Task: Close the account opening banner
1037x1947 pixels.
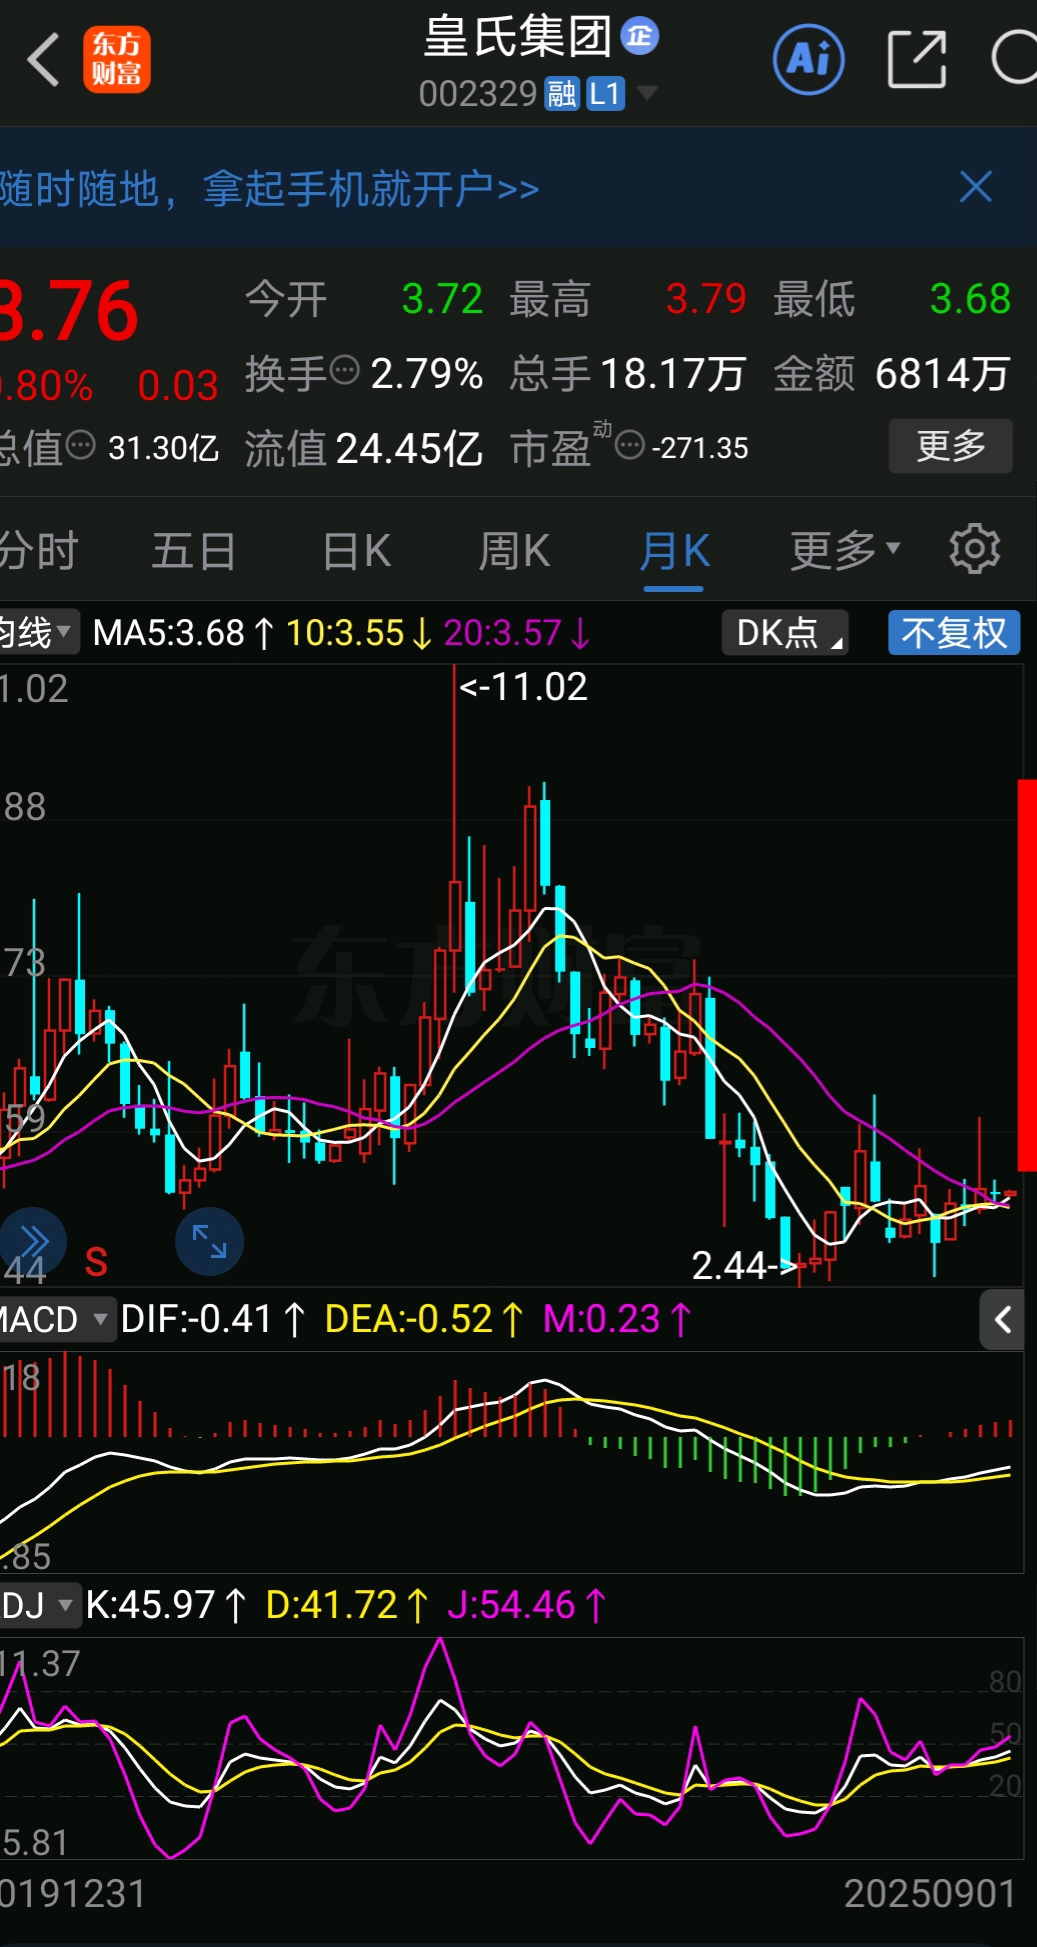Action: pyautogui.click(x=976, y=187)
